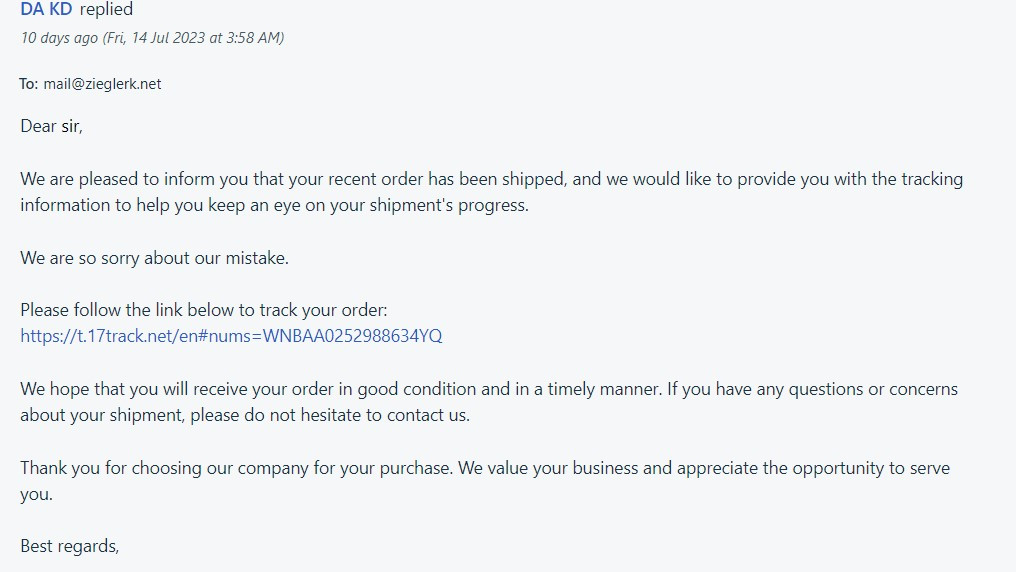Image resolution: width=1017 pixels, height=572 pixels.
Task: Click the "Best regards," closing line
Action: tap(69, 546)
